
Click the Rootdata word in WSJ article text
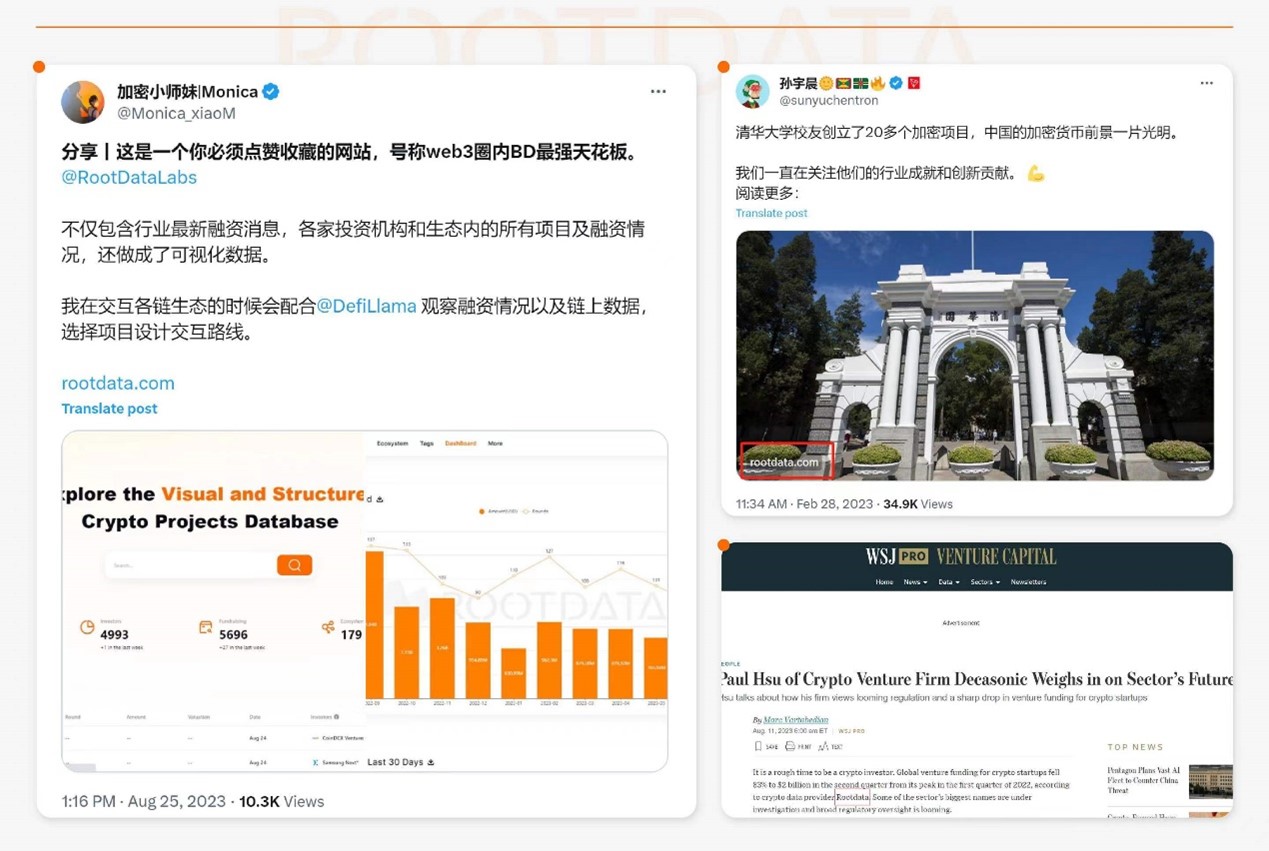tap(853, 797)
